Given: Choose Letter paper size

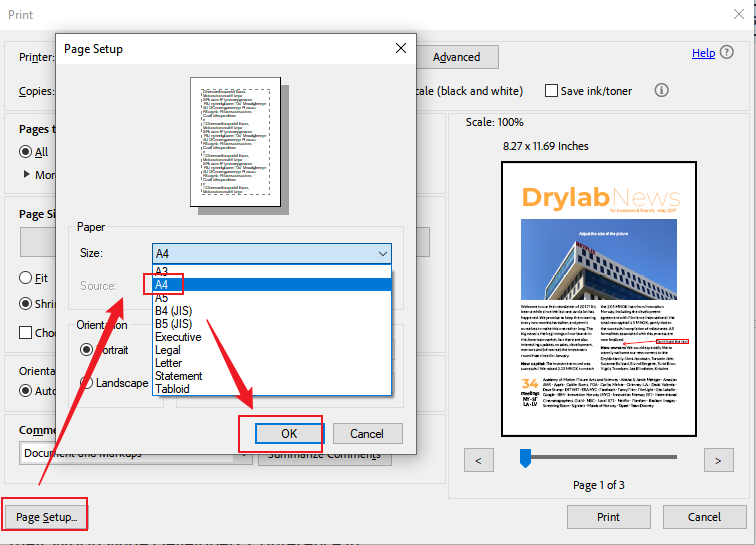Looking at the screenshot, I should click(272, 363).
